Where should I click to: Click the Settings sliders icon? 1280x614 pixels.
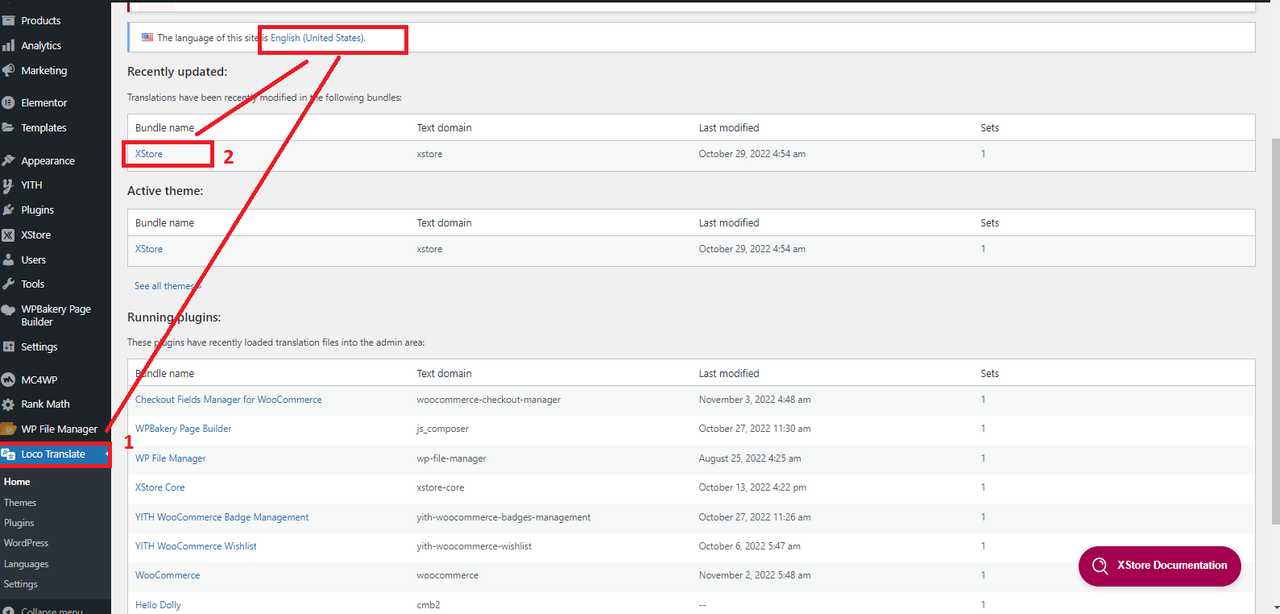point(9,347)
